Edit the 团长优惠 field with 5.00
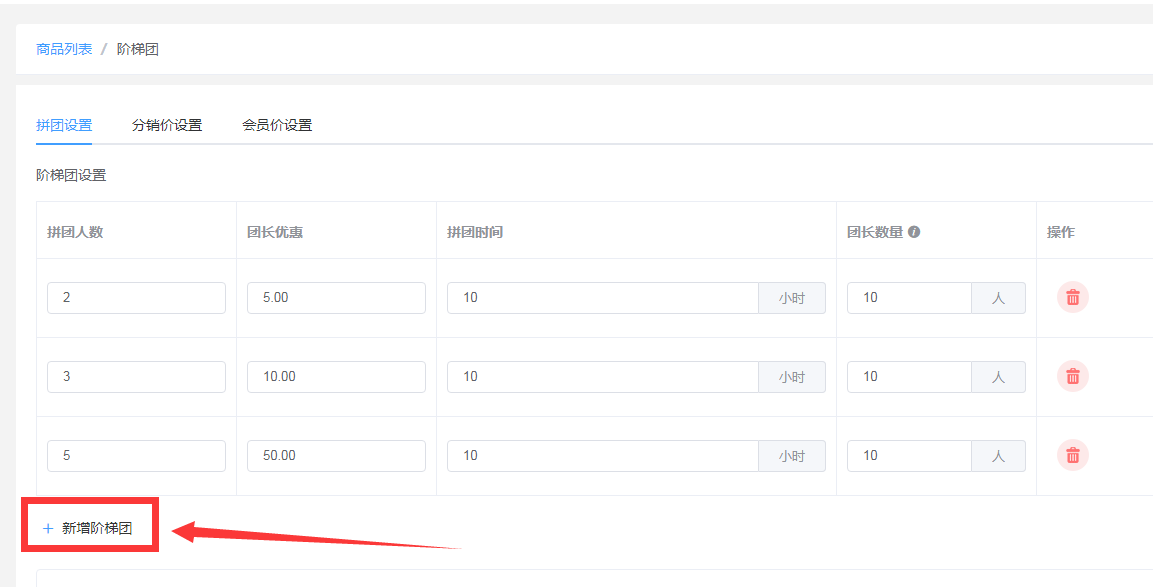This screenshot has height=587, width=1153. [336, 298]
